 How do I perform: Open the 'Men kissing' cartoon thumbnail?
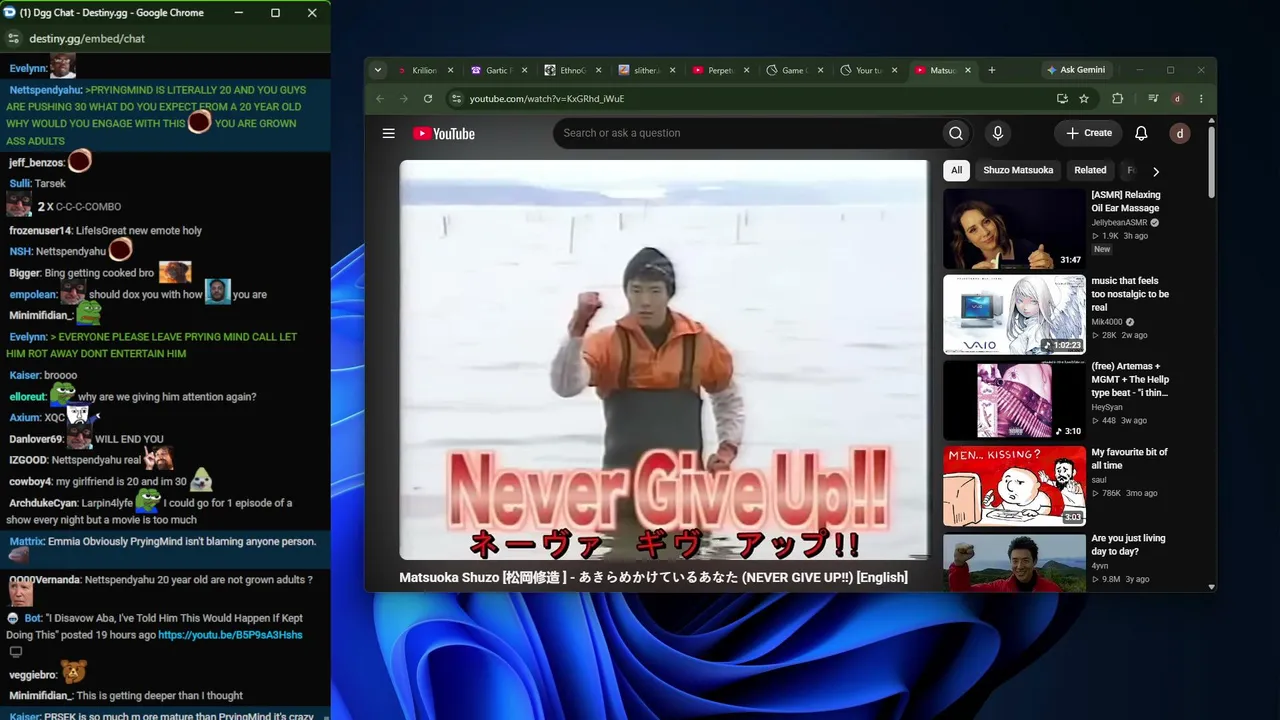click(x=1014, y=486)
